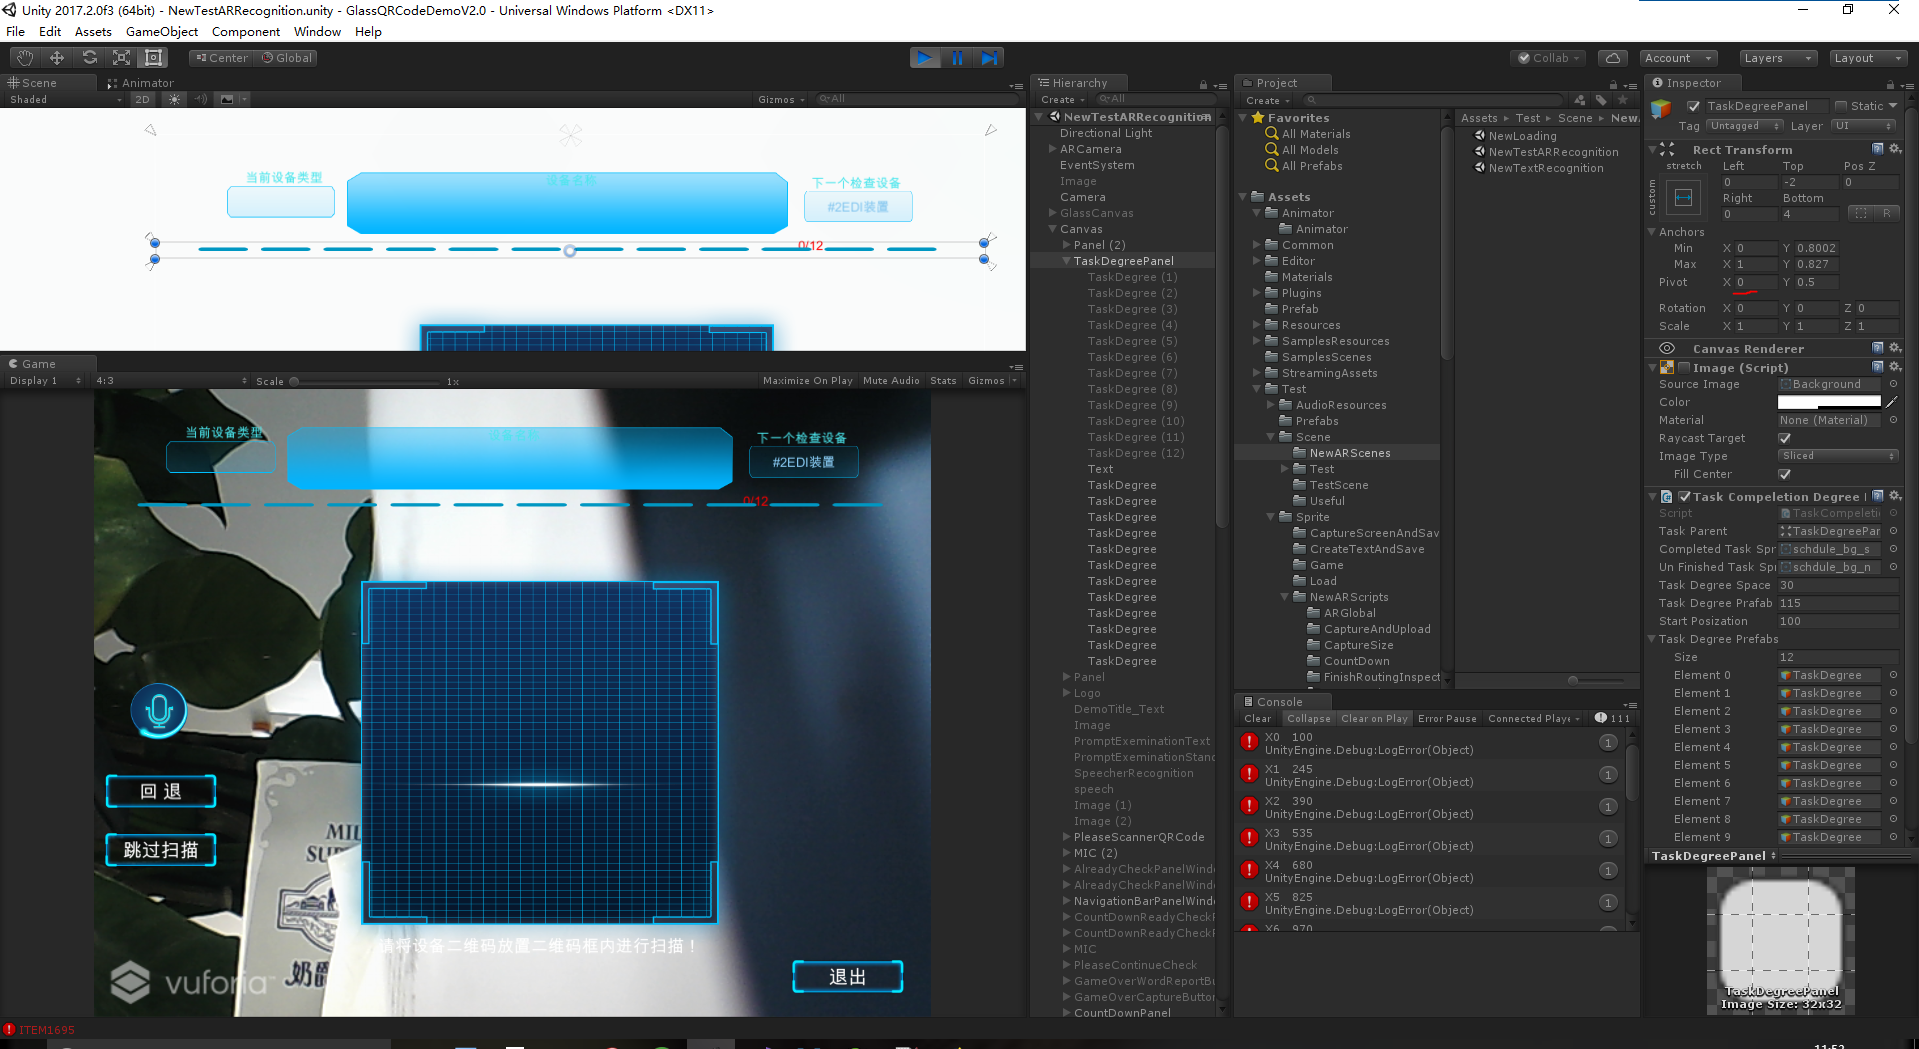Toggle the Fill Center checkbox

point(1785,474)
